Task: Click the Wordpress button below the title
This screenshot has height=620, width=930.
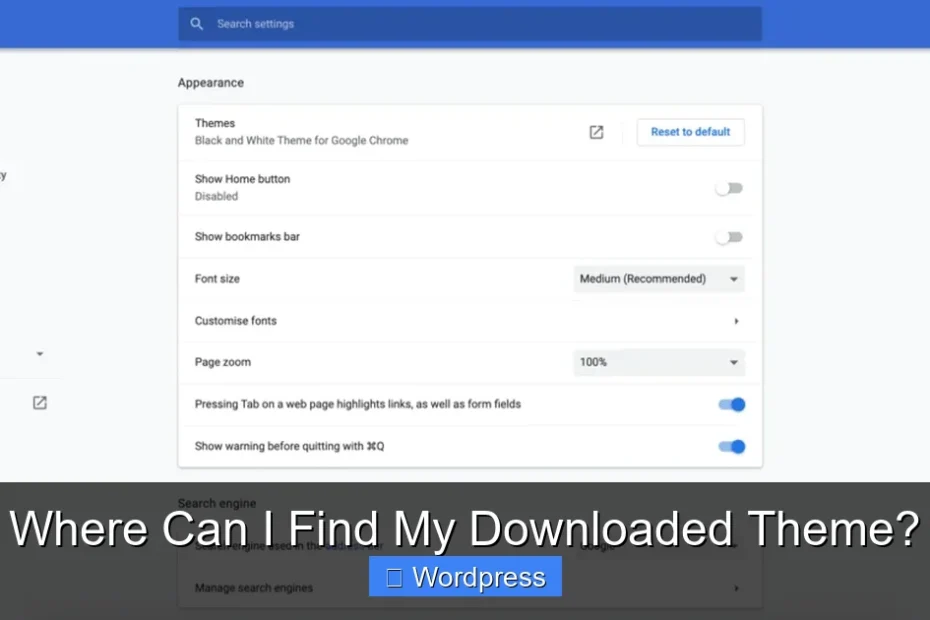Action: pos(465,576)
